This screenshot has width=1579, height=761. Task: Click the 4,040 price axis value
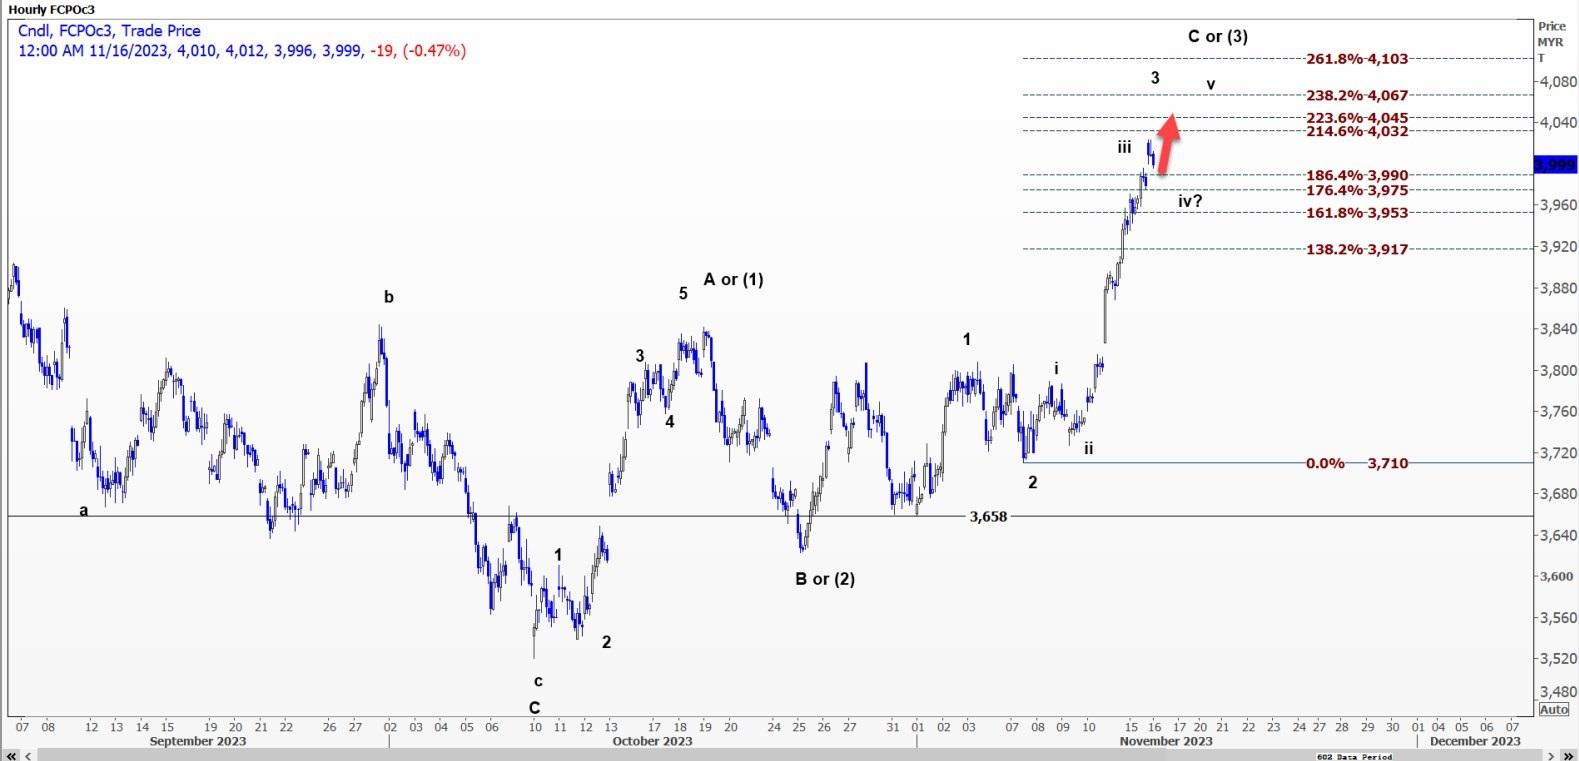pyautogui.click(x=1559, y=123)
